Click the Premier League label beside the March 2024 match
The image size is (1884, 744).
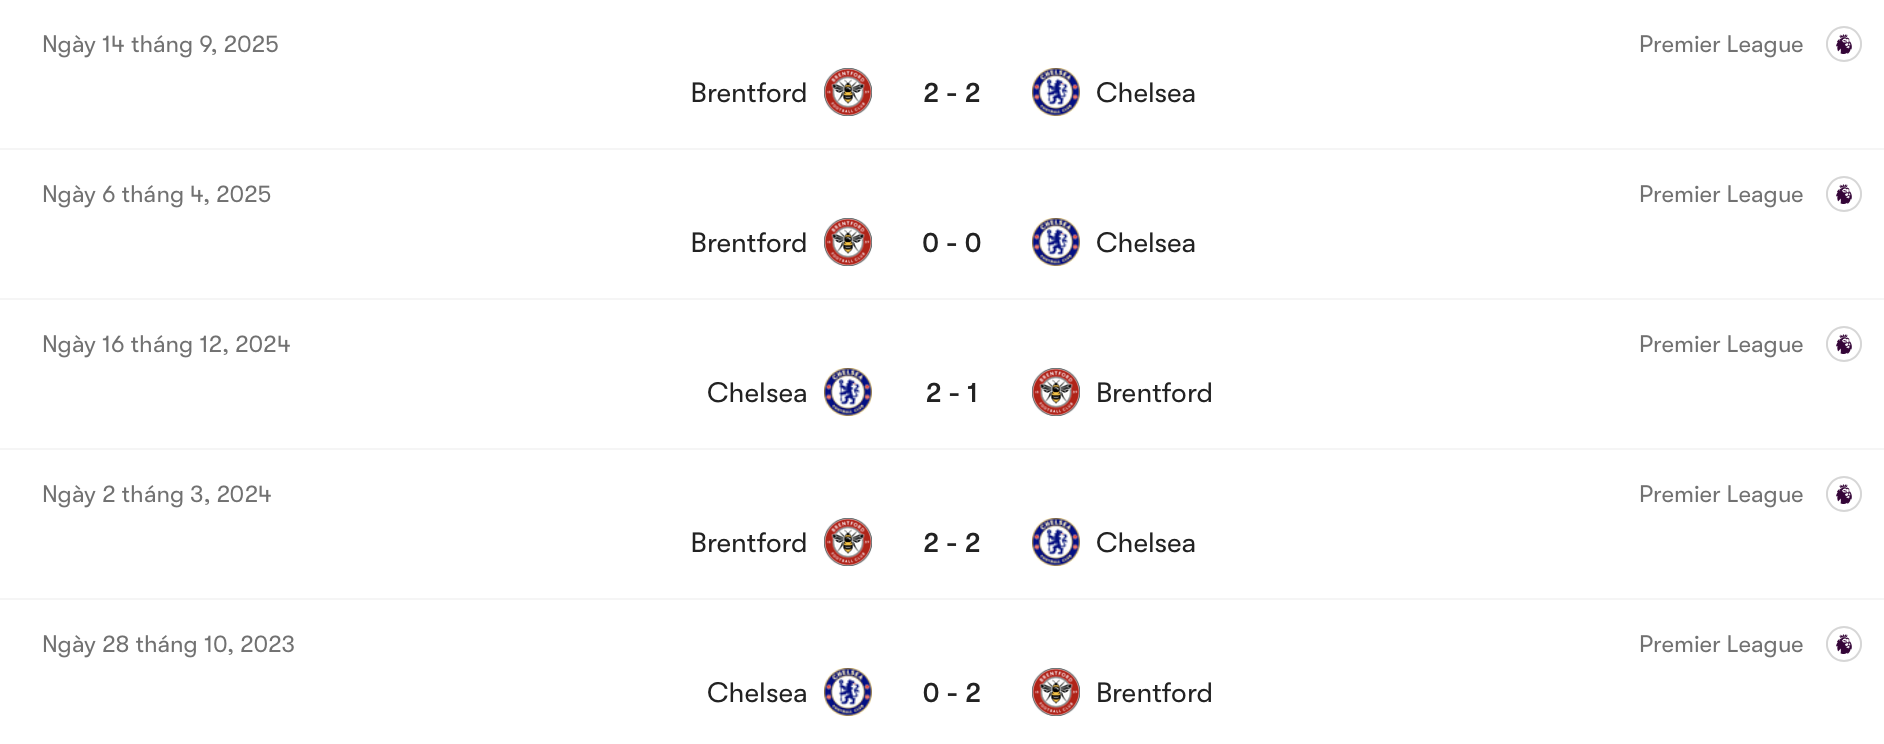coord(1720,493)
